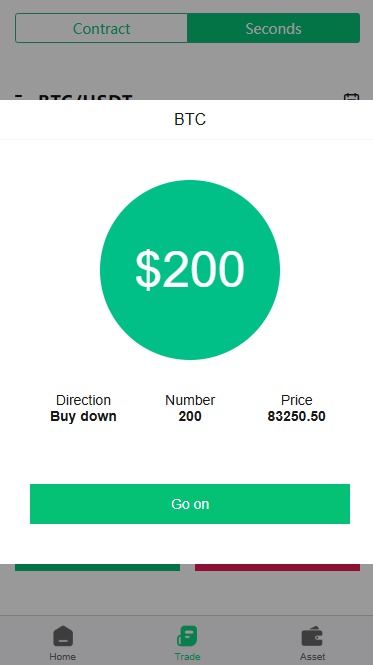The height and width of the screenshot is (665, 373).
Task: Confirm with the Go on button
Action: click(190, 504)
